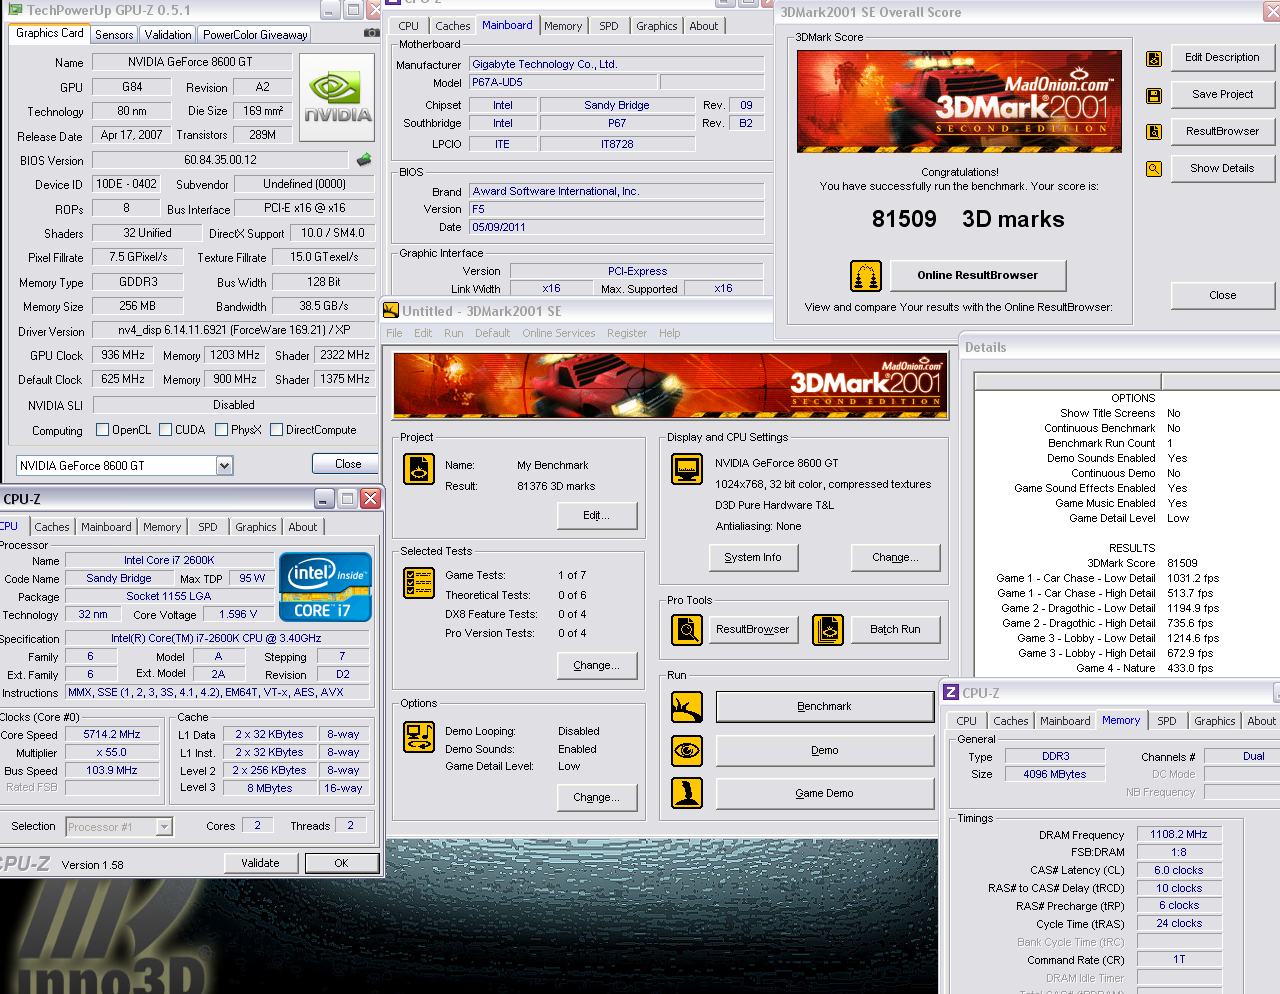Click the BIOS save chip icon in GPU-Z
1280x994 pixels.
tap(364, 159)
